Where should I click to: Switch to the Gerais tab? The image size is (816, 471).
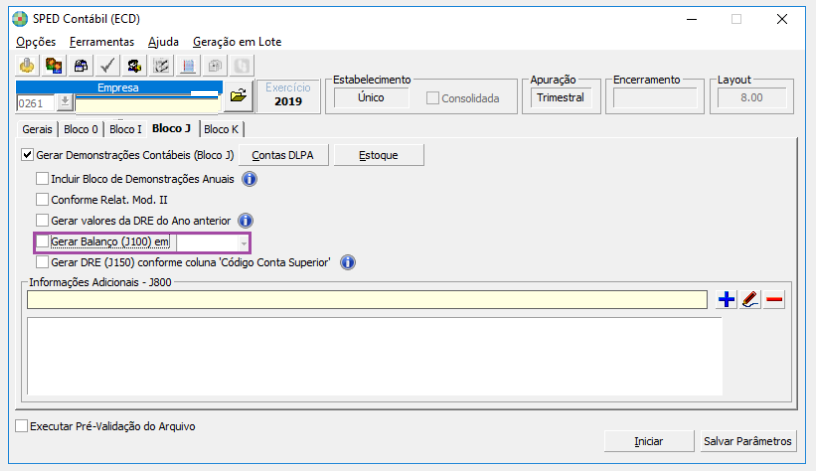pos(37,129)
